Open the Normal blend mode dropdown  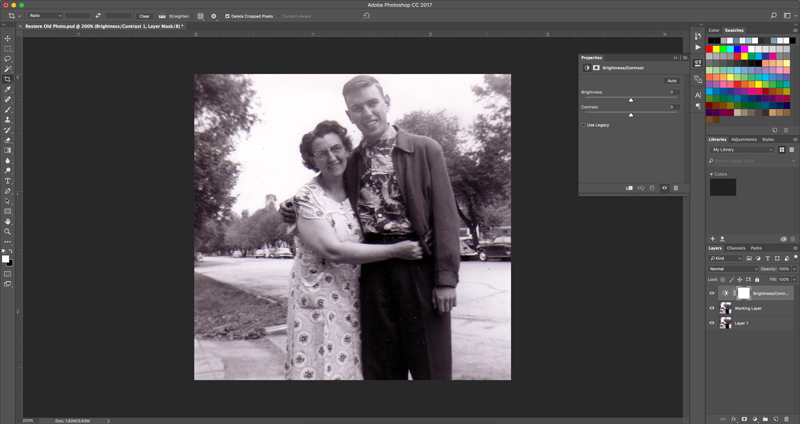733,269
